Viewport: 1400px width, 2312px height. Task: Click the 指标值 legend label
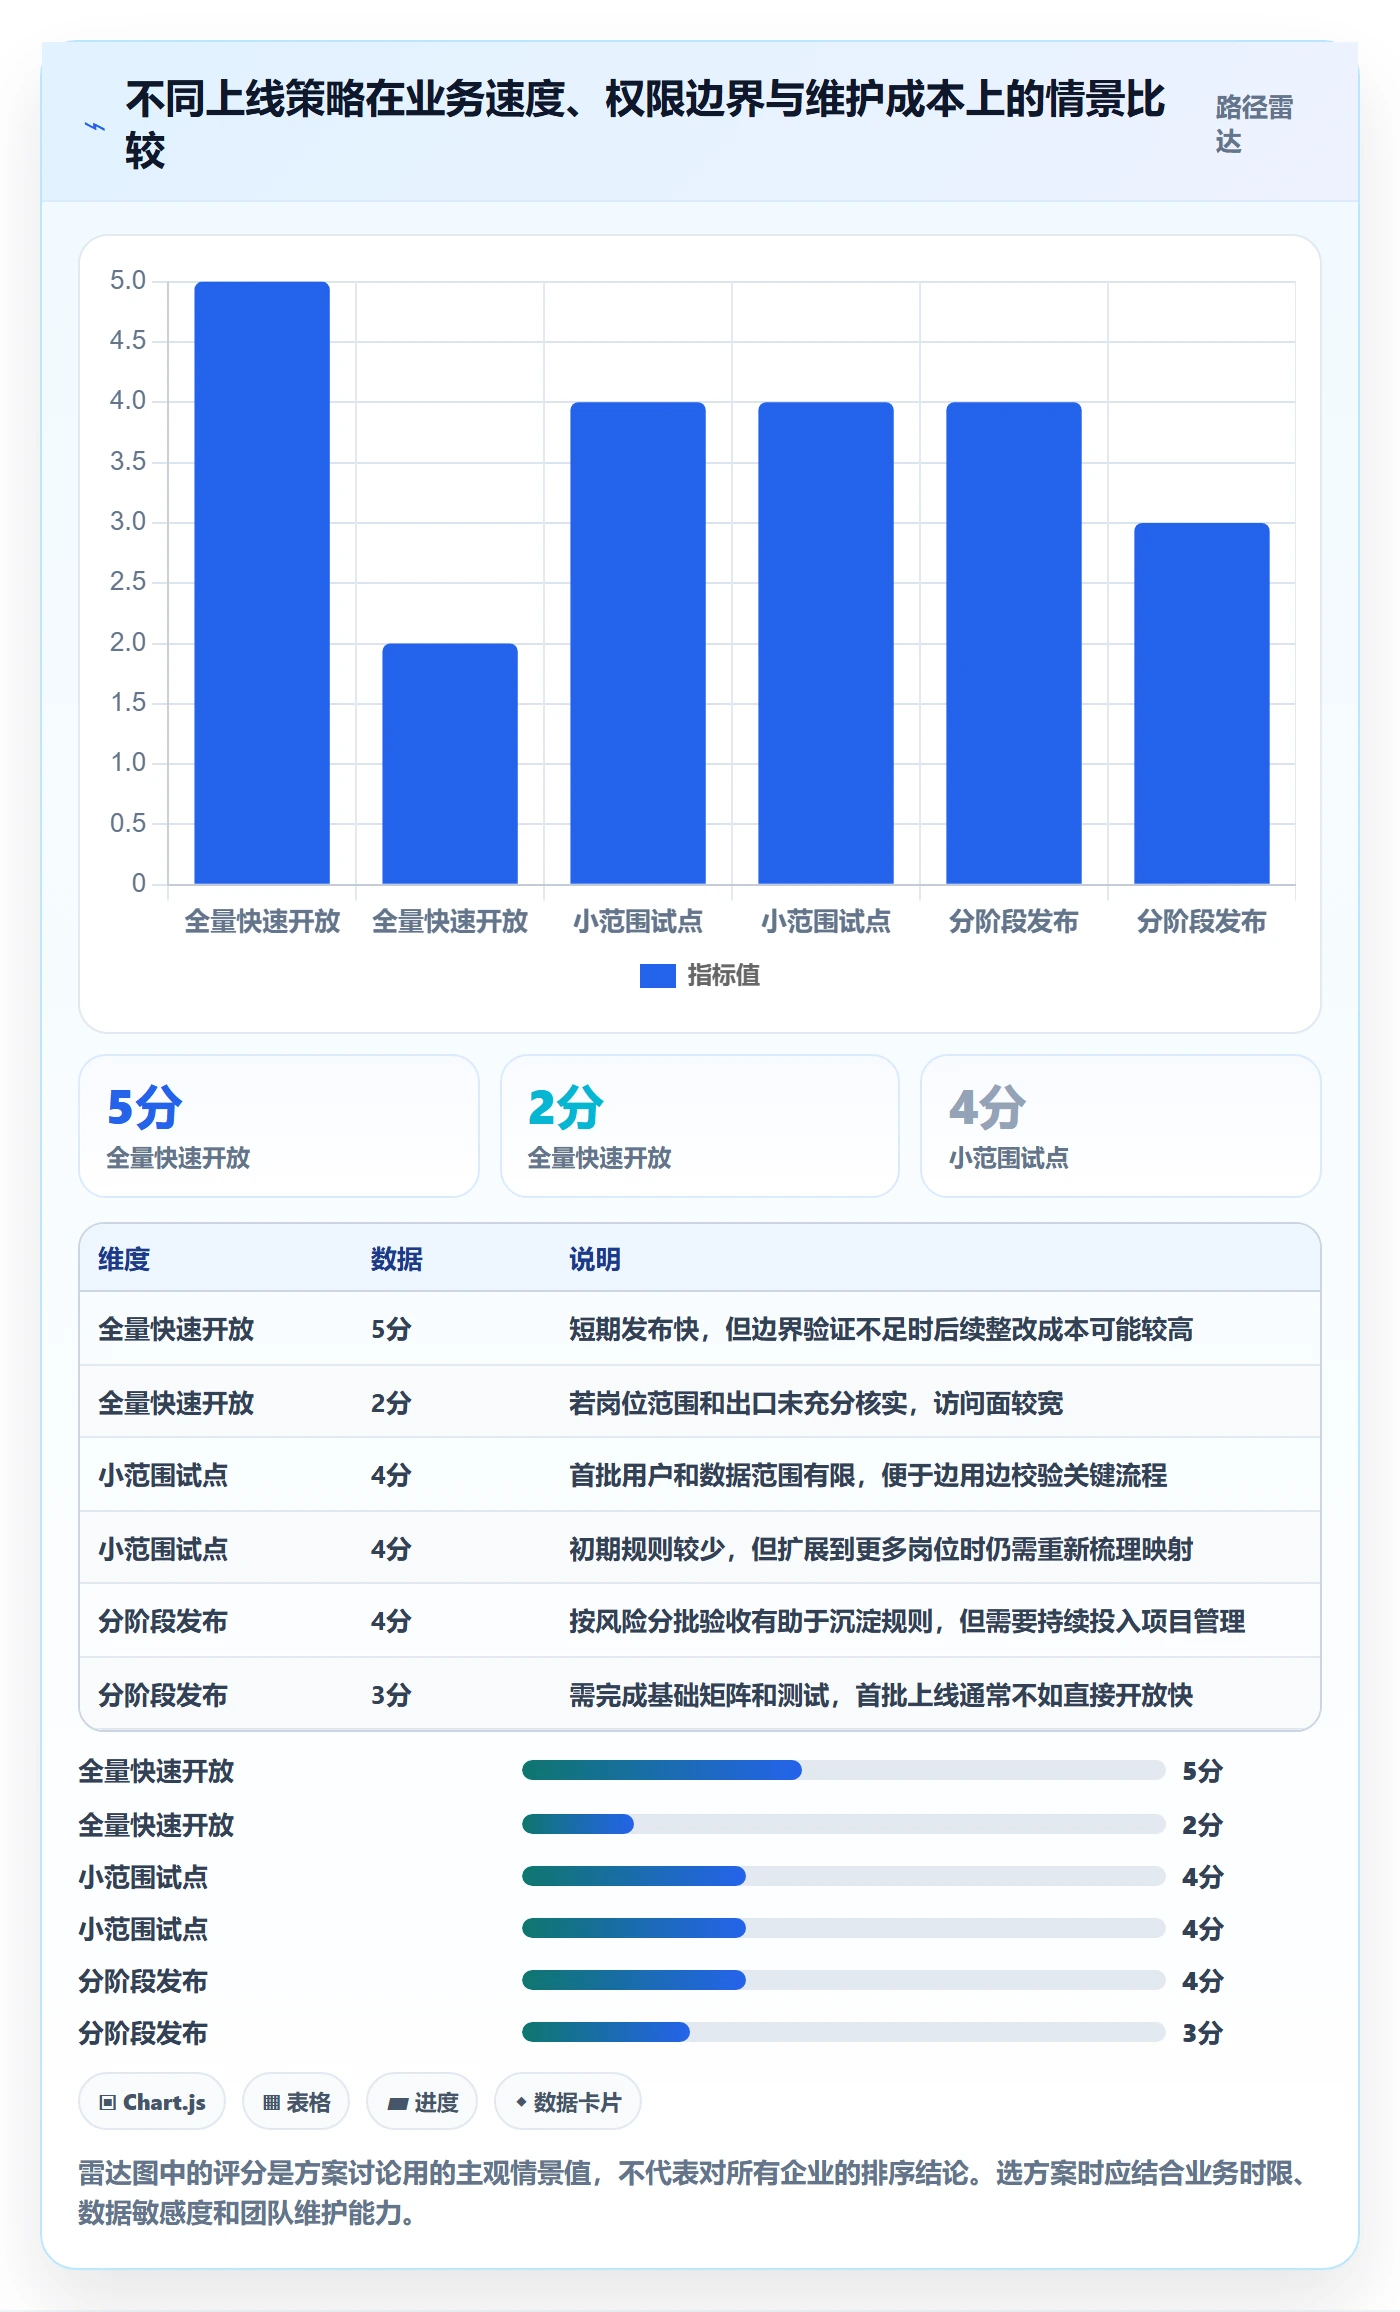coord(724,975)
